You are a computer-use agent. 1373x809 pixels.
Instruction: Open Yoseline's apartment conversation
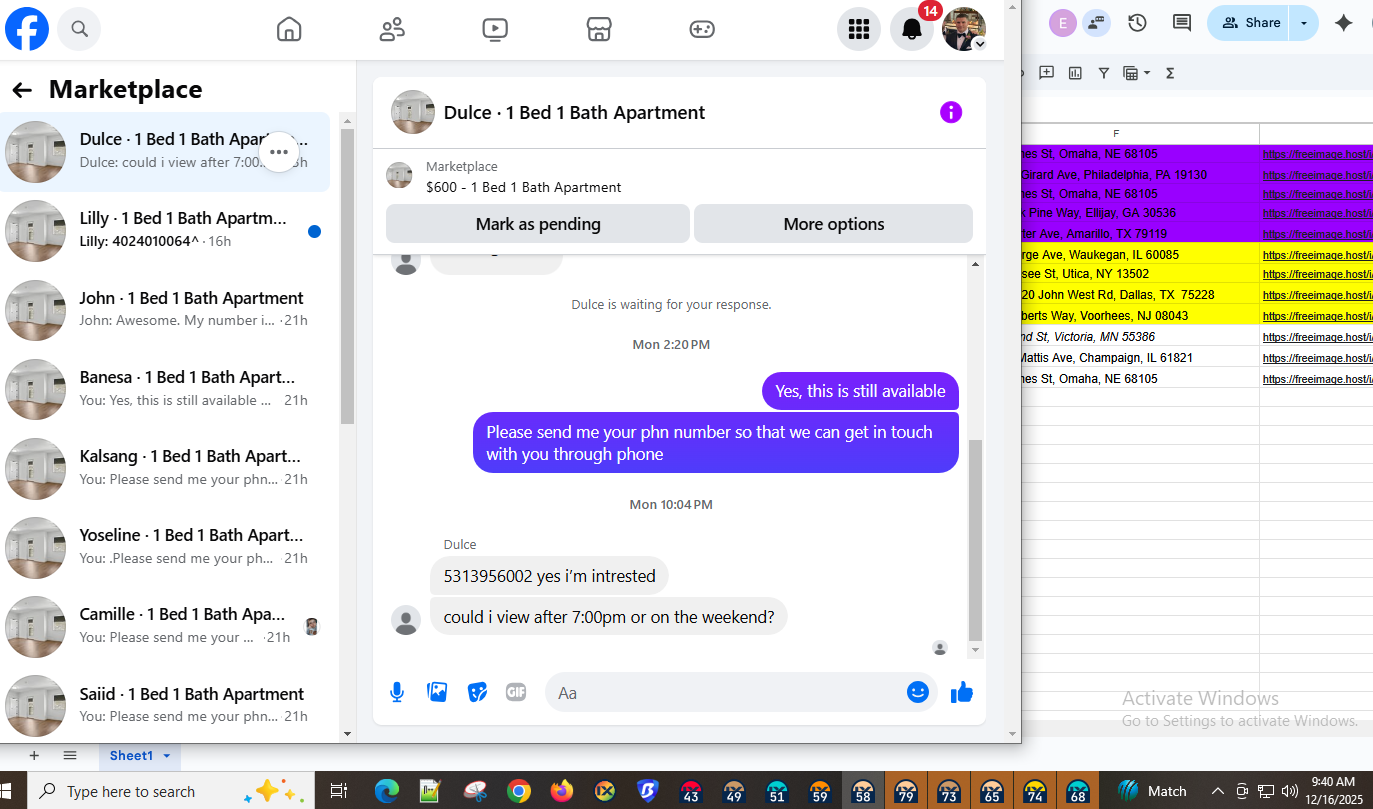tap(165, 547)
